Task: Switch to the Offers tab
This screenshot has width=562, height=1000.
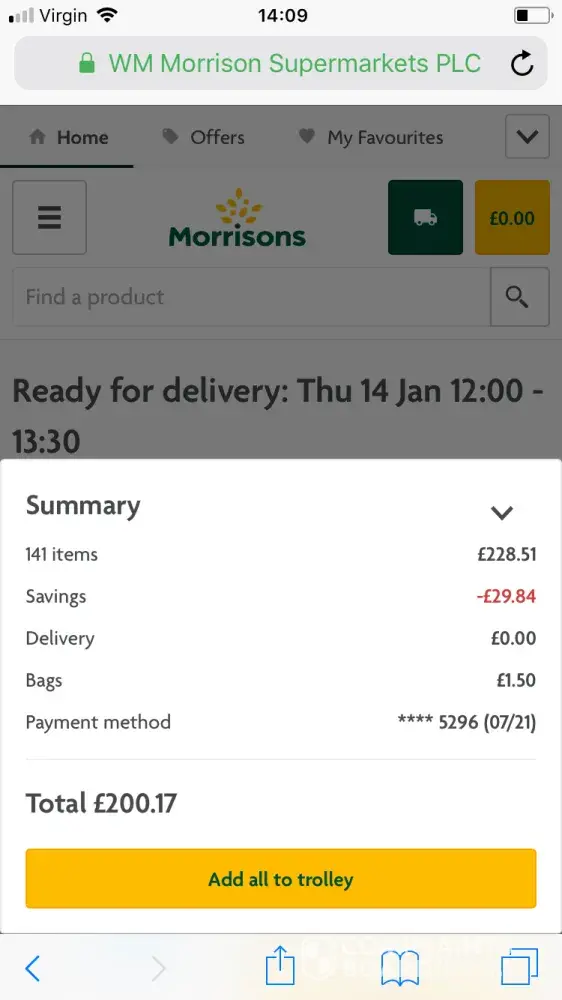Action: click(x=203, y=137)
